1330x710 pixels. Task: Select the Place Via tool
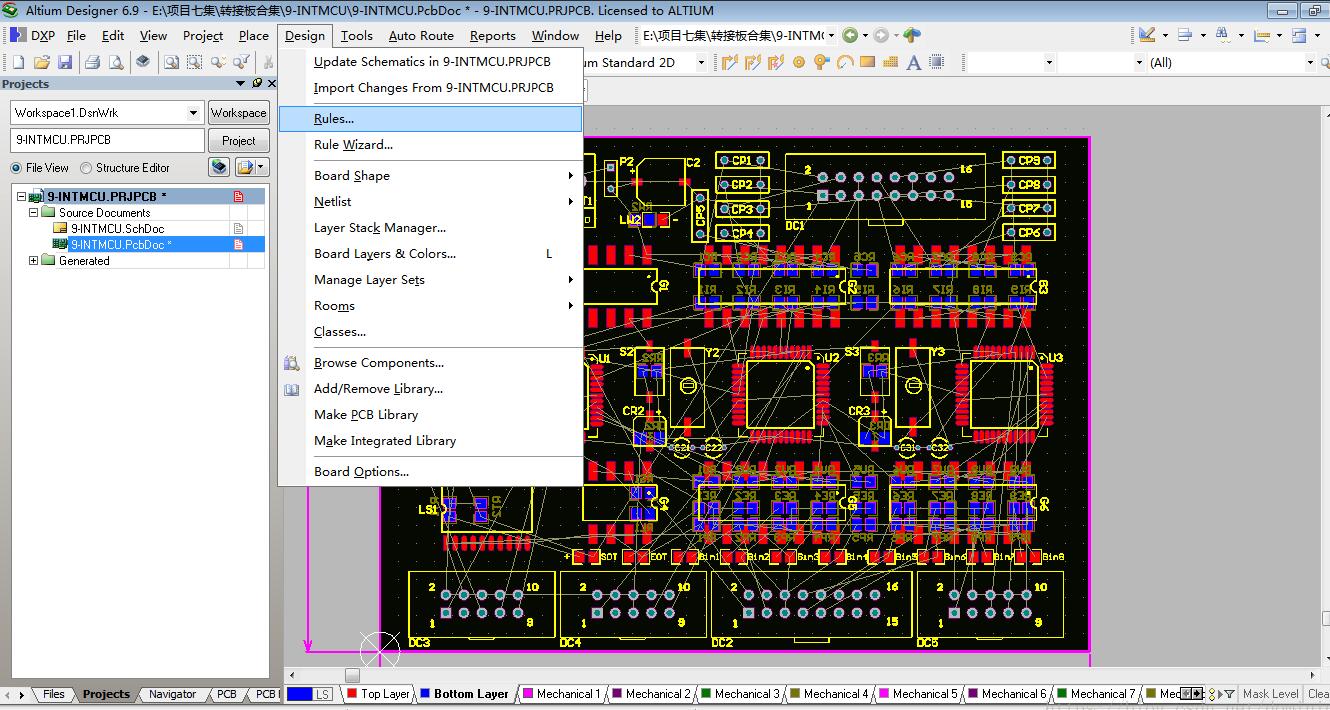click(821, 61)
